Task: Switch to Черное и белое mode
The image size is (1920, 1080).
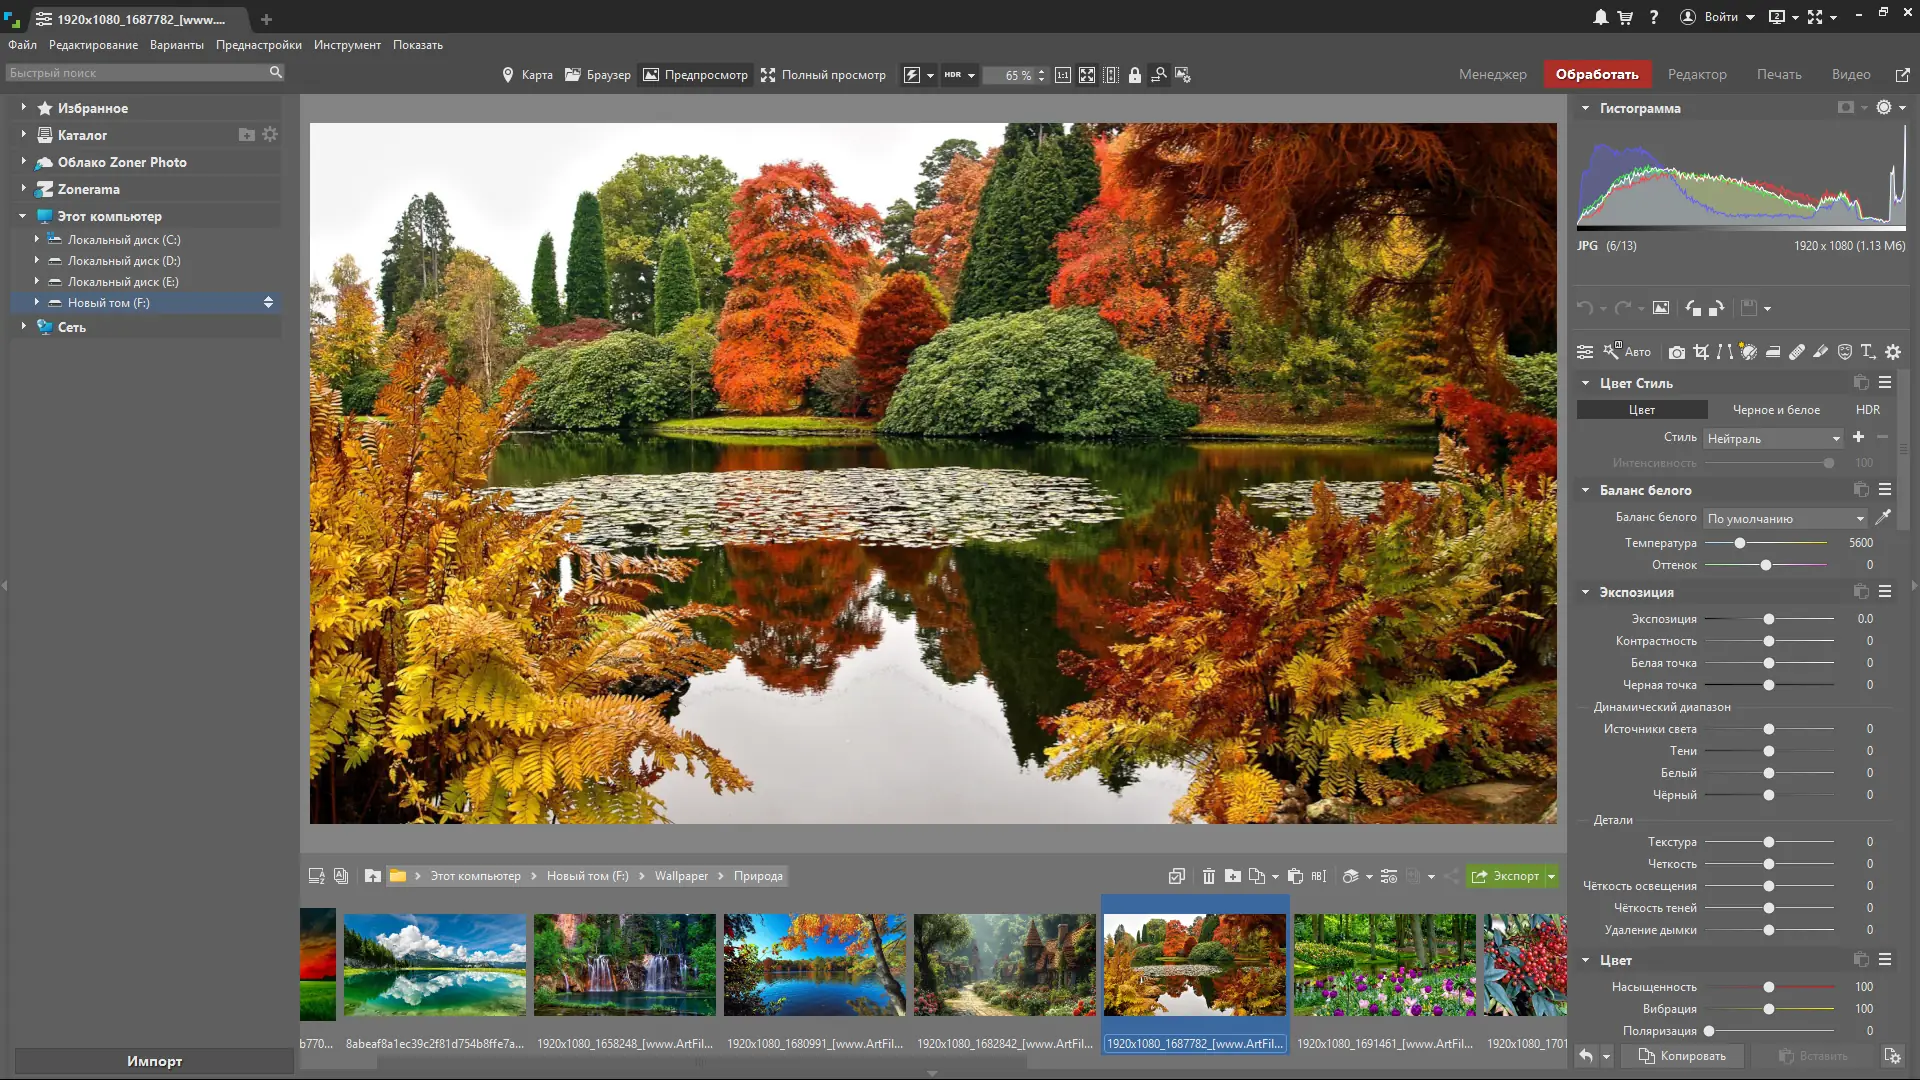Action: tap(1778, 410)
